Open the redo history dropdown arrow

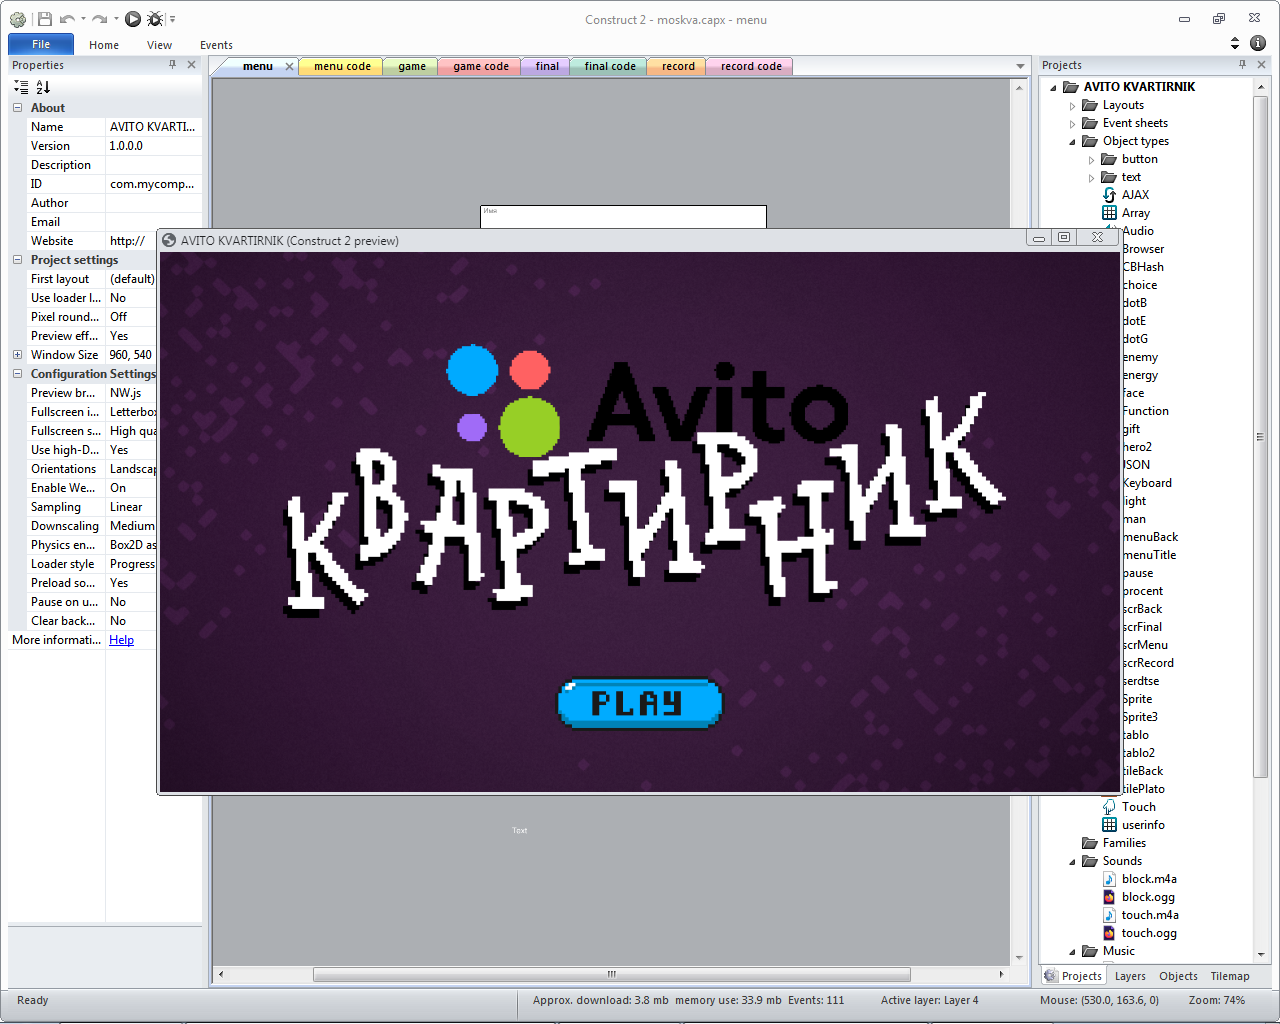pyautogui.click(x=115, y=19)
